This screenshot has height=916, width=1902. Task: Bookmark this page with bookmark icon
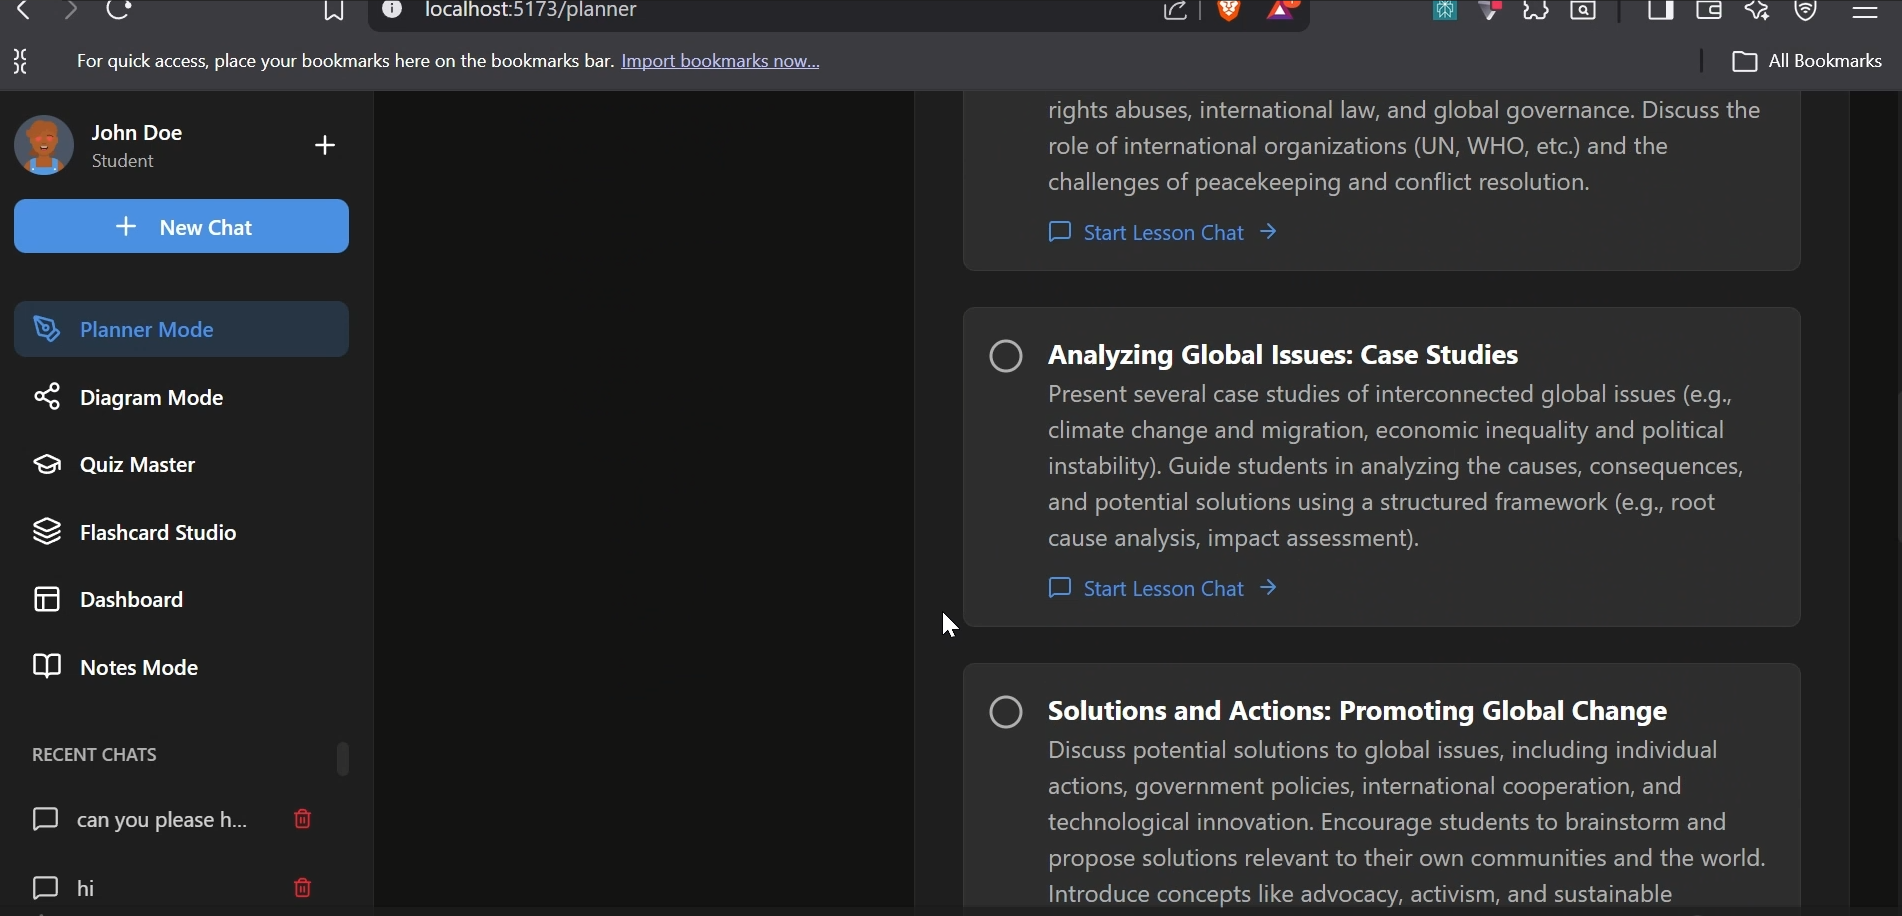[333, 12]
